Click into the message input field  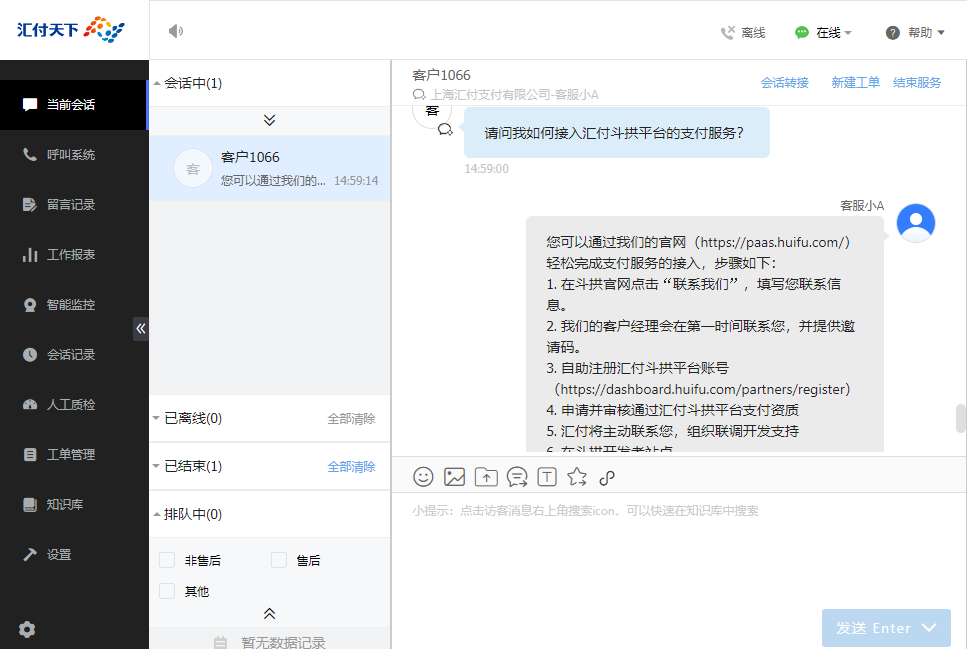(x=678, y=549)
